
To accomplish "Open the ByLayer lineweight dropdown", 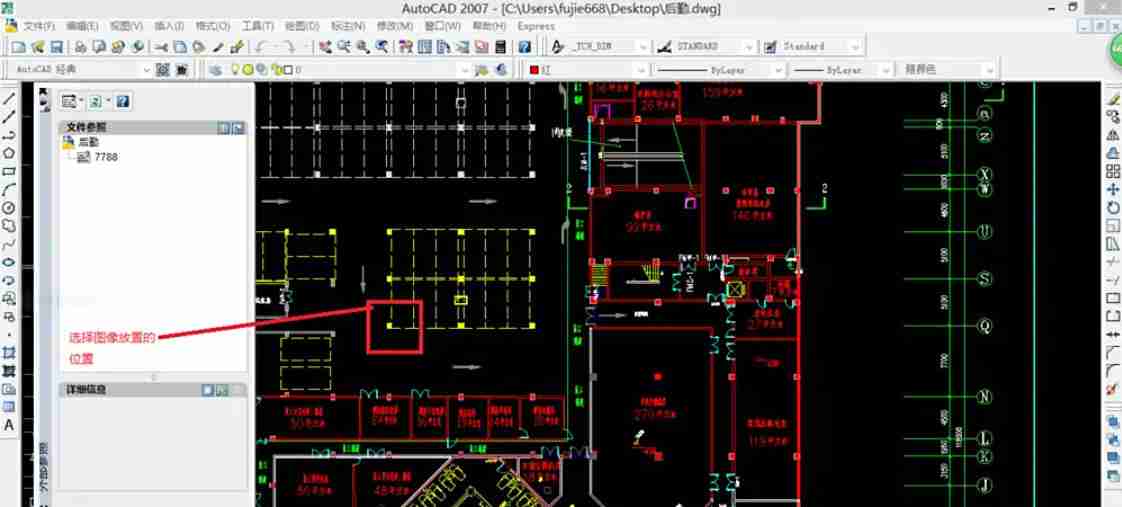I will 884,69.
